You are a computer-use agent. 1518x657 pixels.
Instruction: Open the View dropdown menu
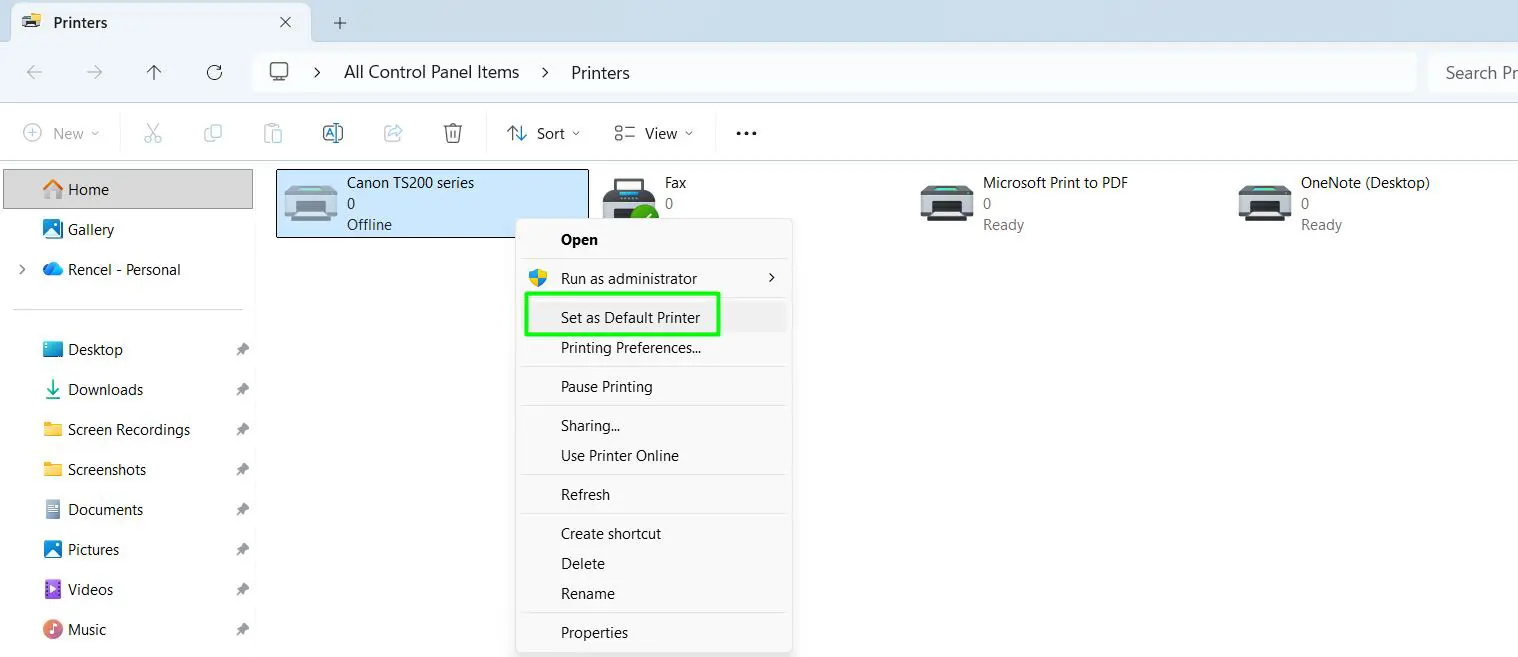654,133
